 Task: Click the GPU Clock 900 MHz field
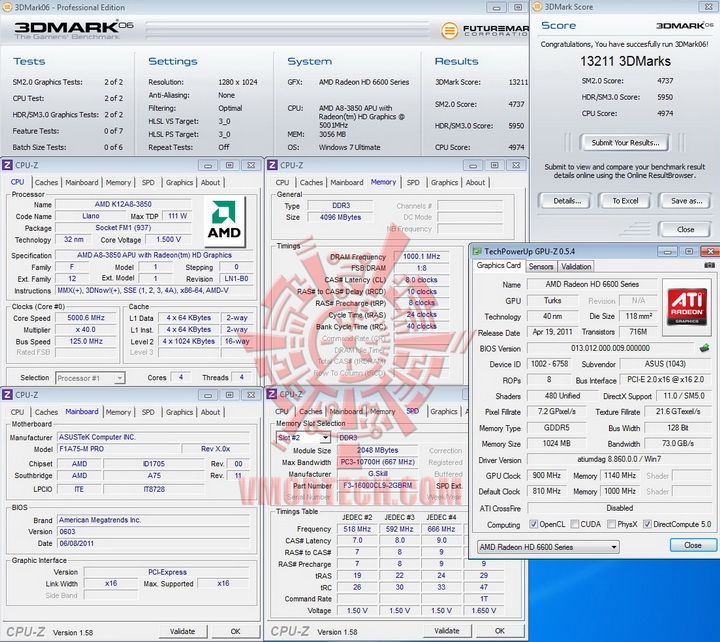tap(546, 476)
